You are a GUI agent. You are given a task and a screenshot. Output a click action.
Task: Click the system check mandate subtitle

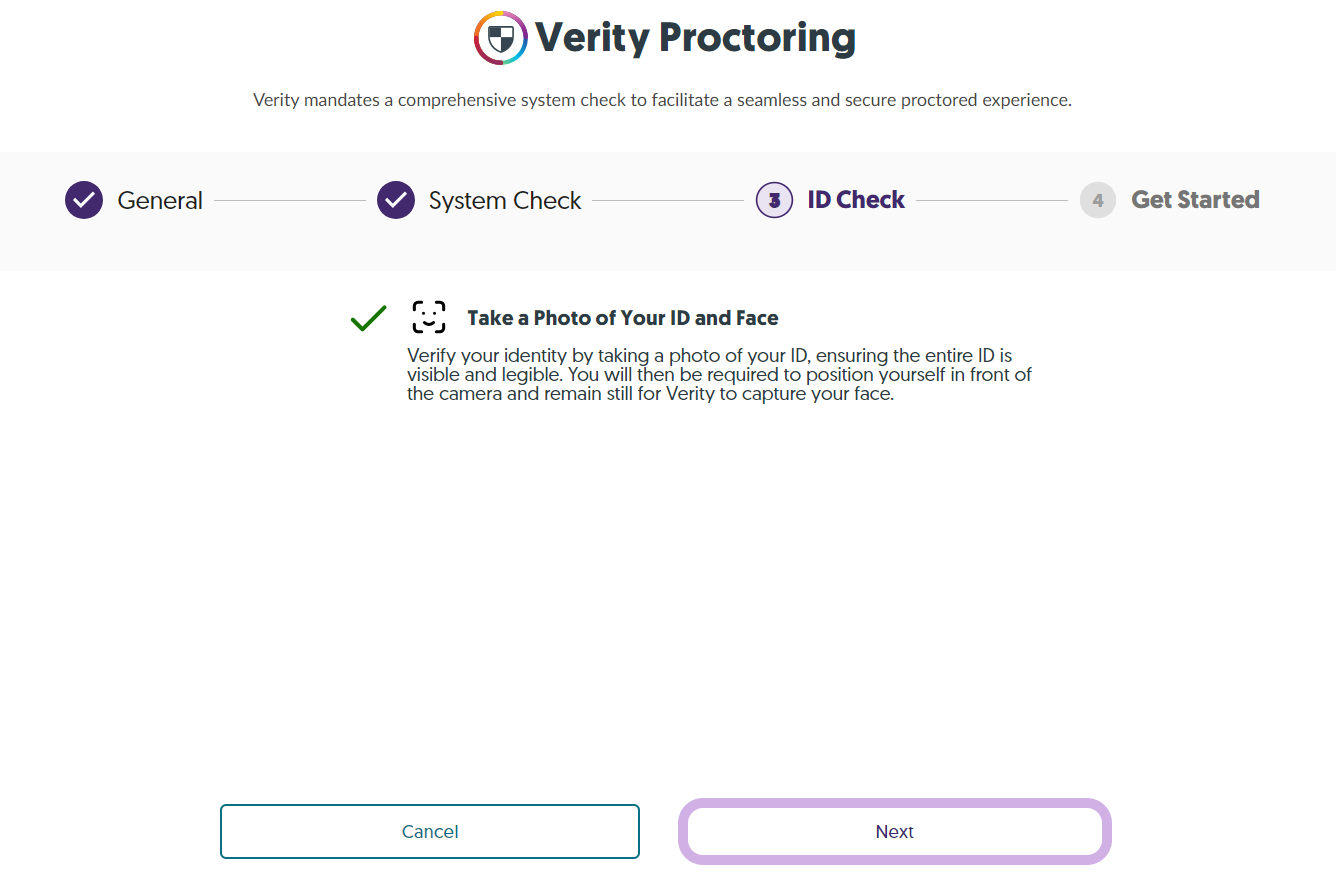click(662, 100)
